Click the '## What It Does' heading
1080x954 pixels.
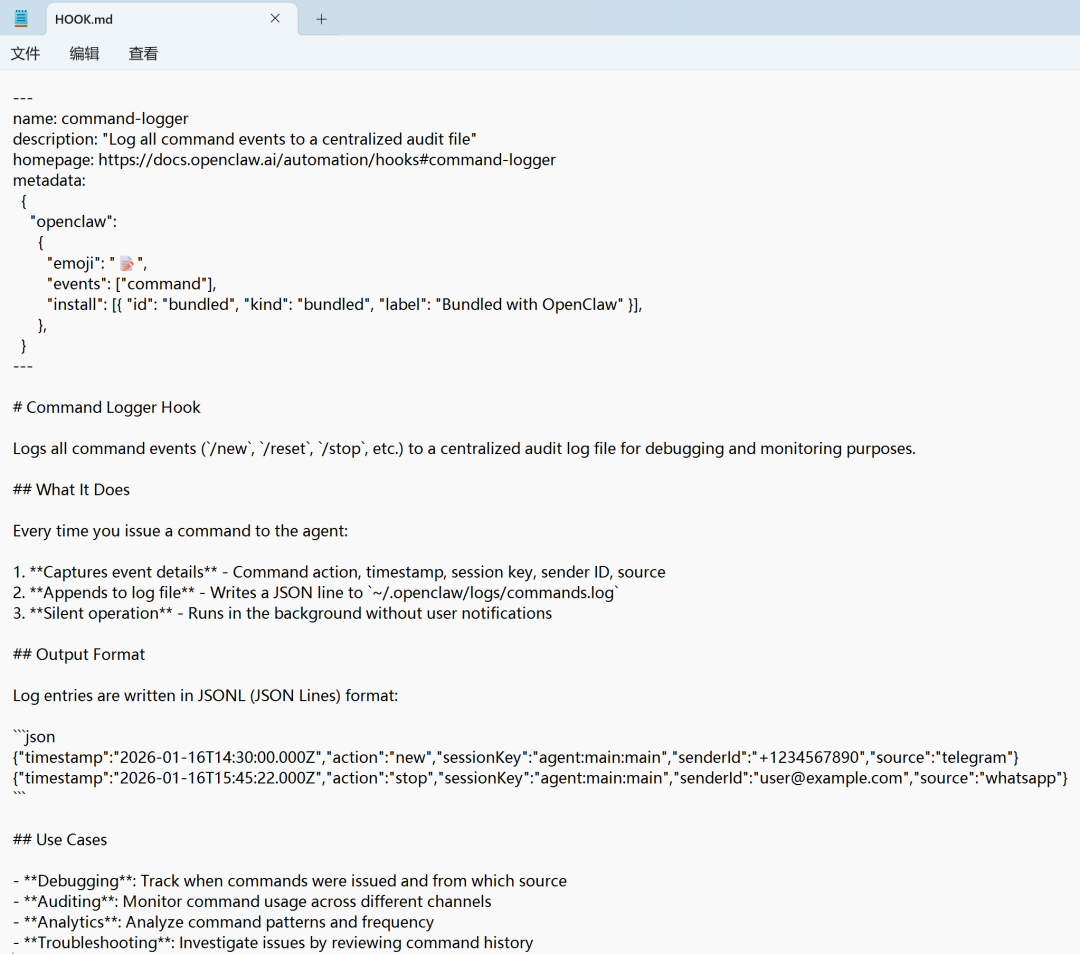tap(71, 490)
